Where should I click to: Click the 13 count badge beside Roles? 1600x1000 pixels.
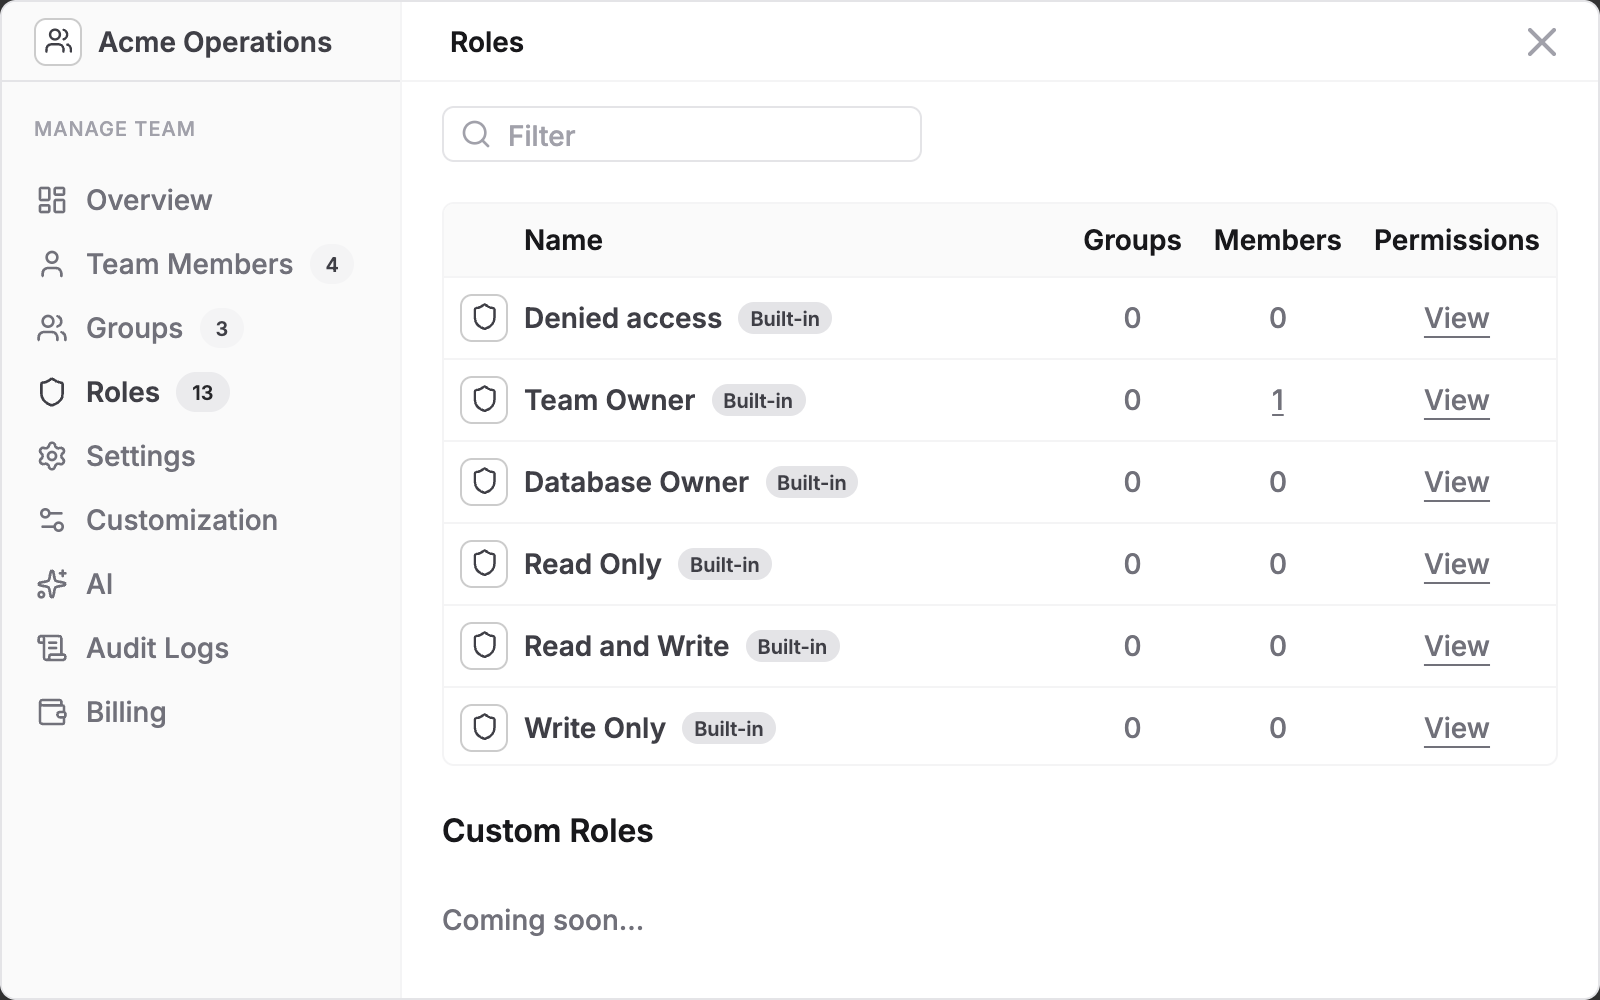point(203,392)
